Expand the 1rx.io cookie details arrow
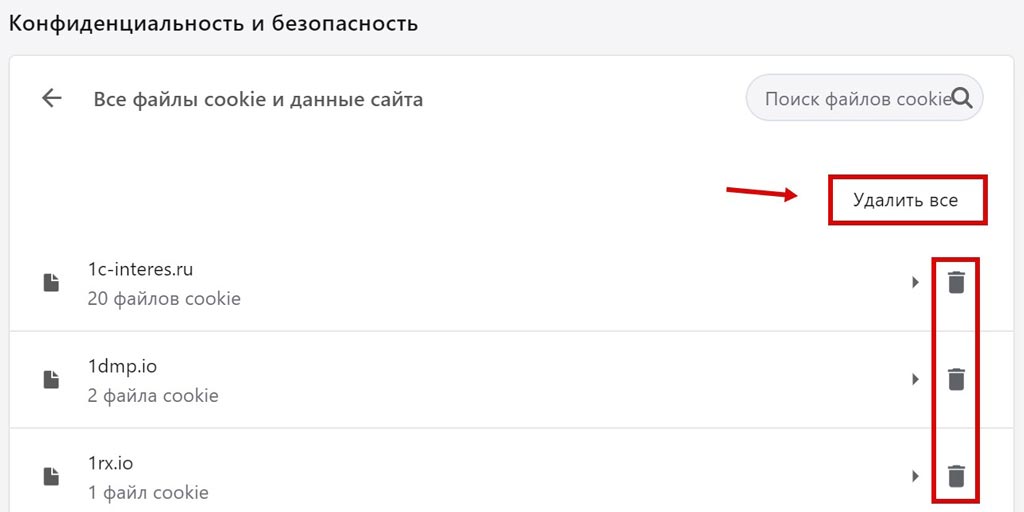This screenshot has height=512, width=1024. 915,476
